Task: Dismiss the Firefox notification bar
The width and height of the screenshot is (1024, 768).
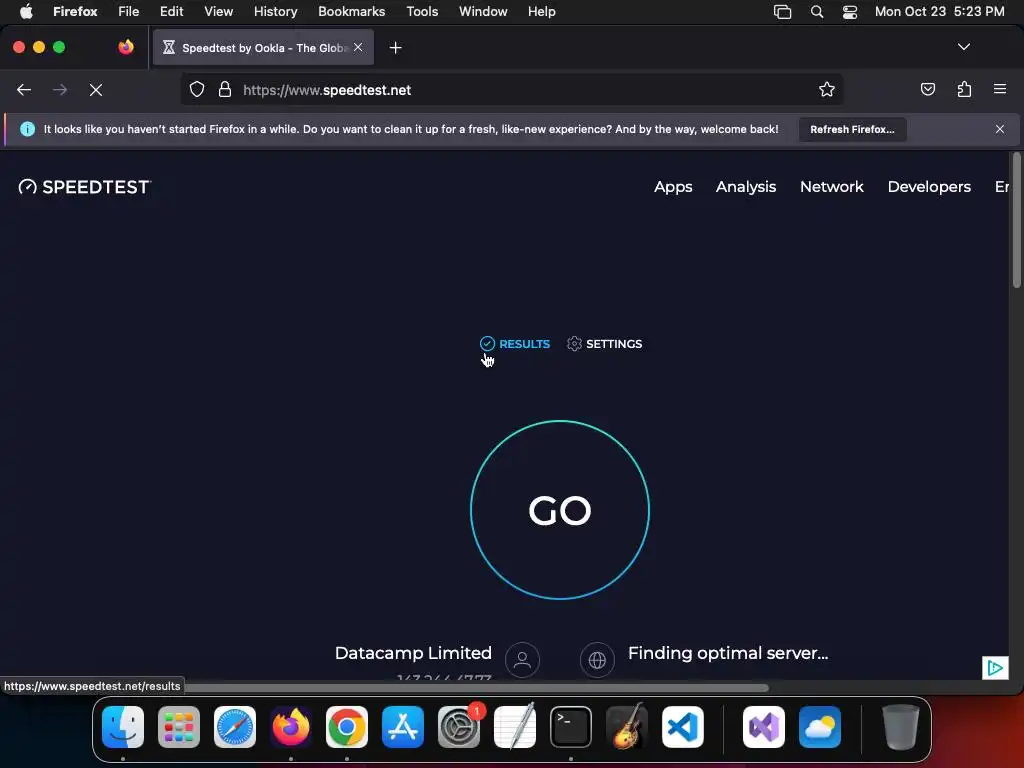Action: pyautogui.click(x=999, y=129)
